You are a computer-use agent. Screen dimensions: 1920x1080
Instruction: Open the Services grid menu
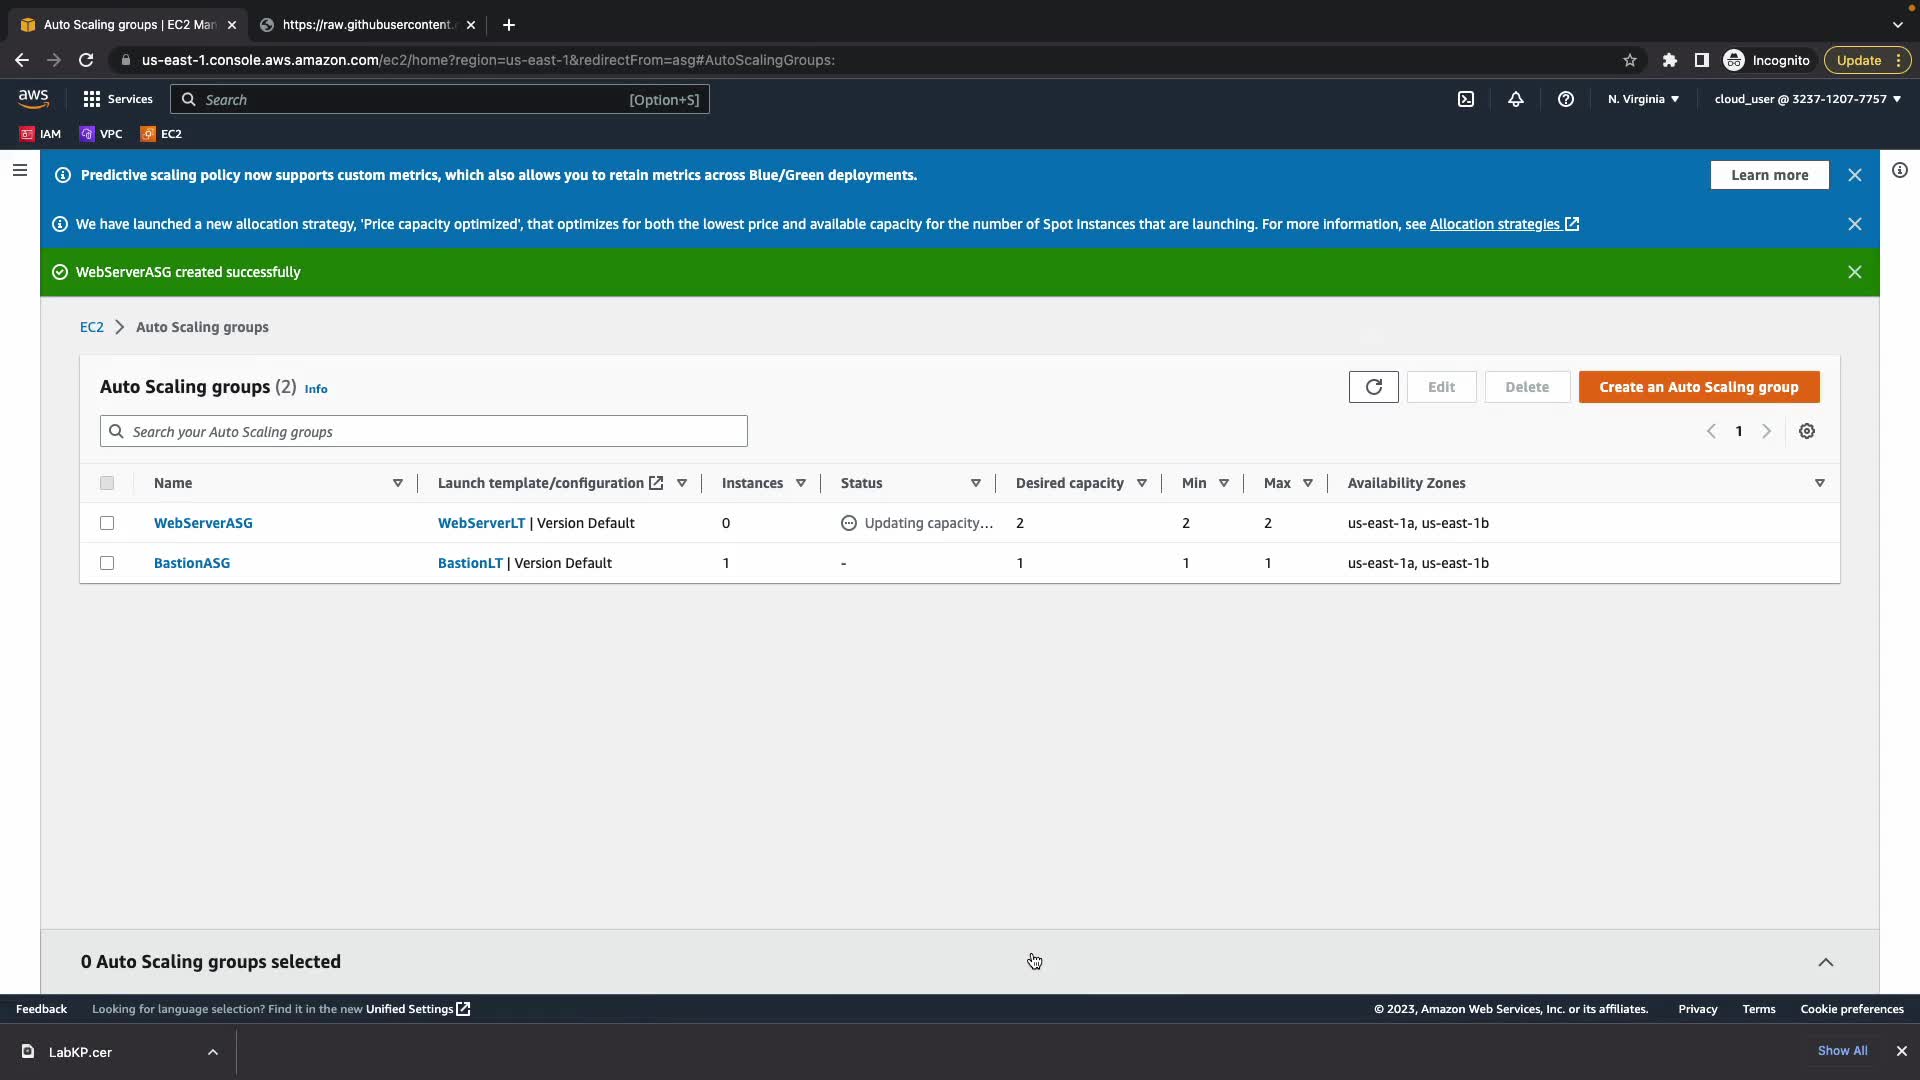coord(118,99)
